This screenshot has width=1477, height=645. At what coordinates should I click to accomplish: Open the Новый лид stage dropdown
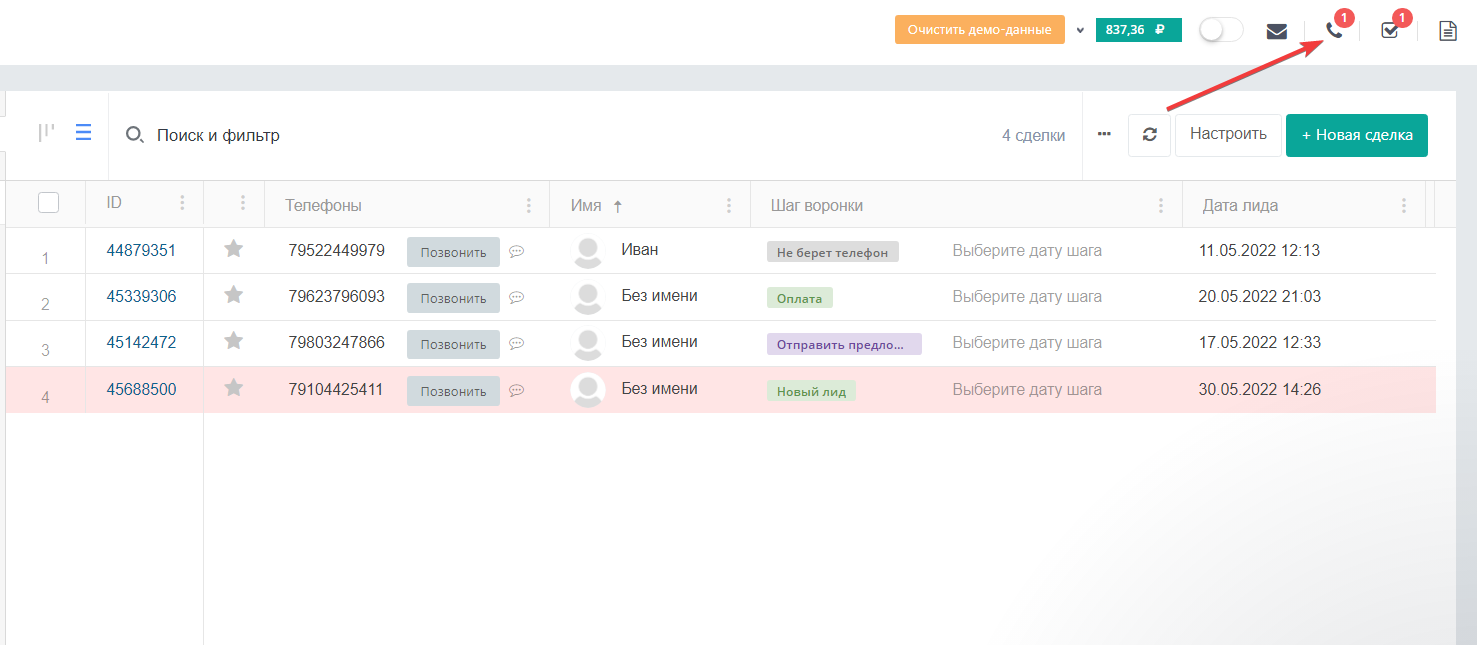[x=811, y=391]
